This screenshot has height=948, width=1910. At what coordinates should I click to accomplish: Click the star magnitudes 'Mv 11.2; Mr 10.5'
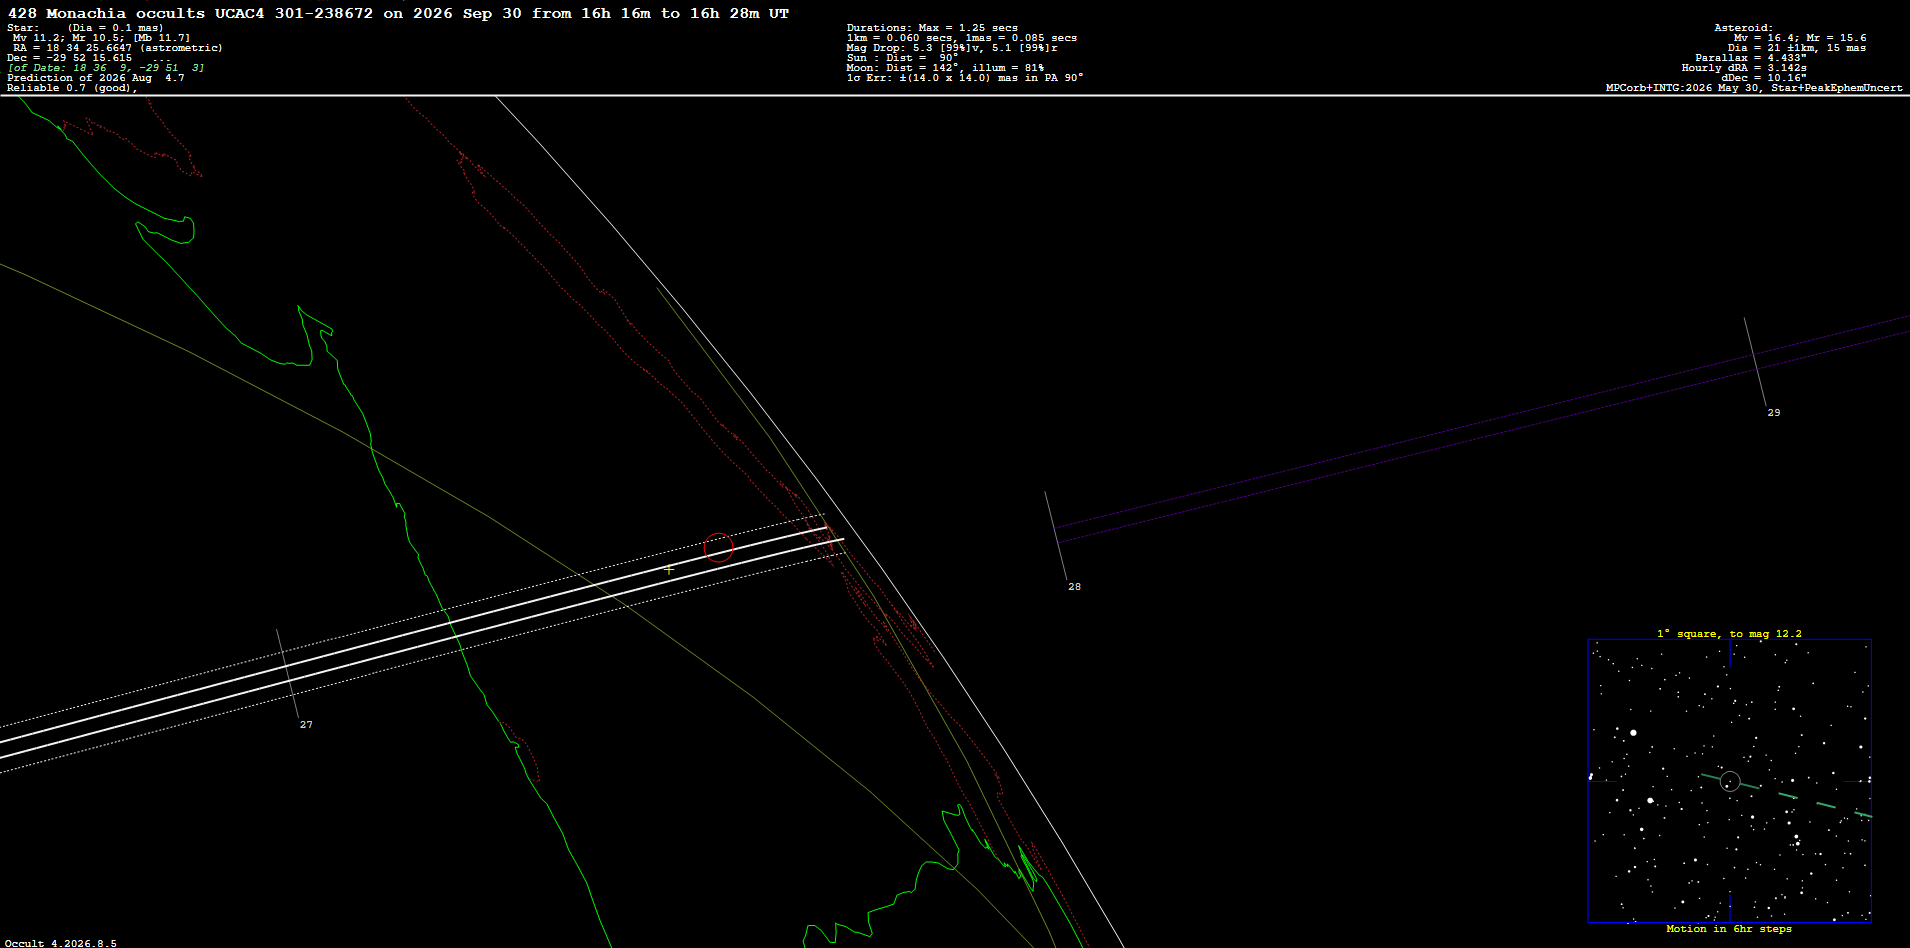(x=68, y=38)
